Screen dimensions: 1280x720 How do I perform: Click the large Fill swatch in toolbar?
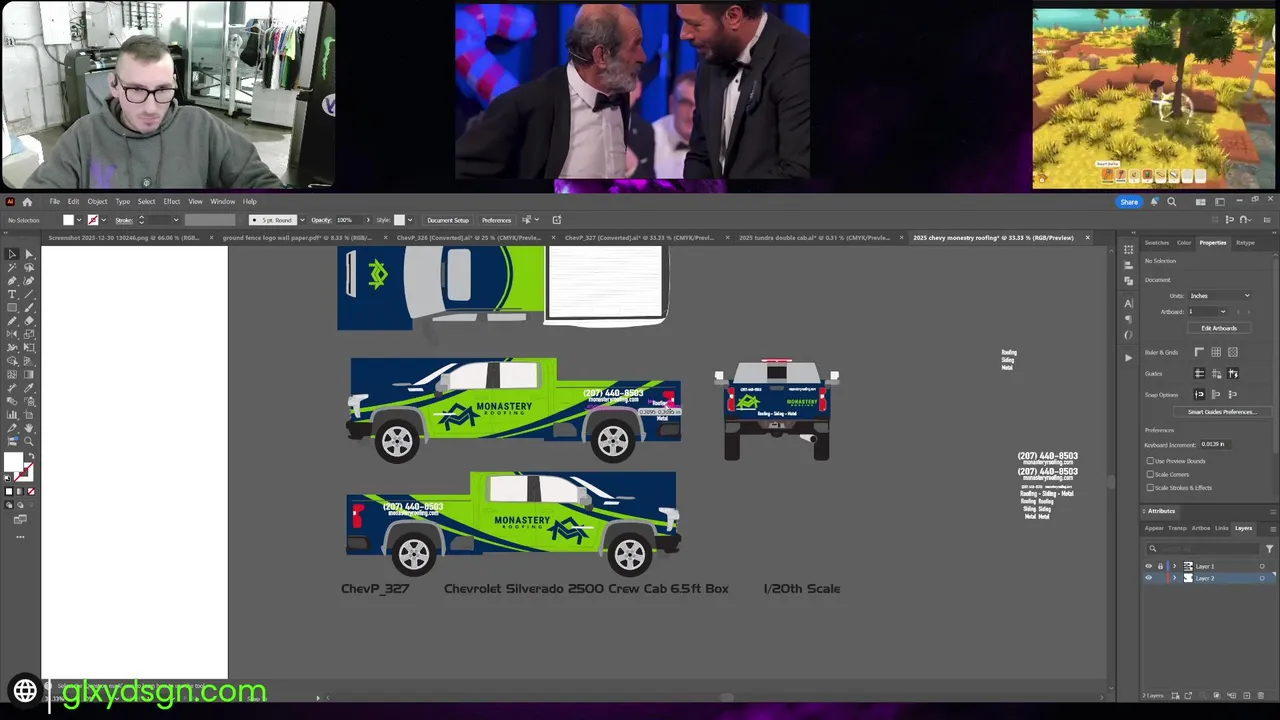(13, 462)
